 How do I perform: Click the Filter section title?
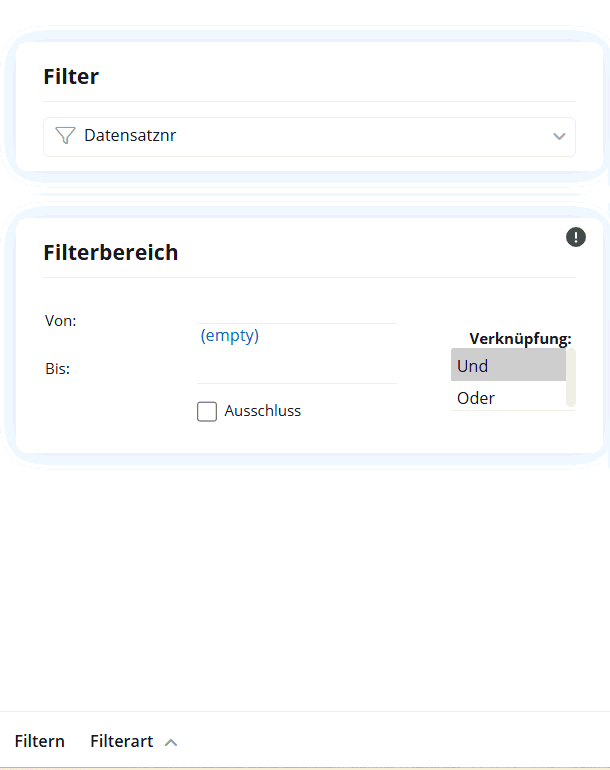tap(71, 77)
